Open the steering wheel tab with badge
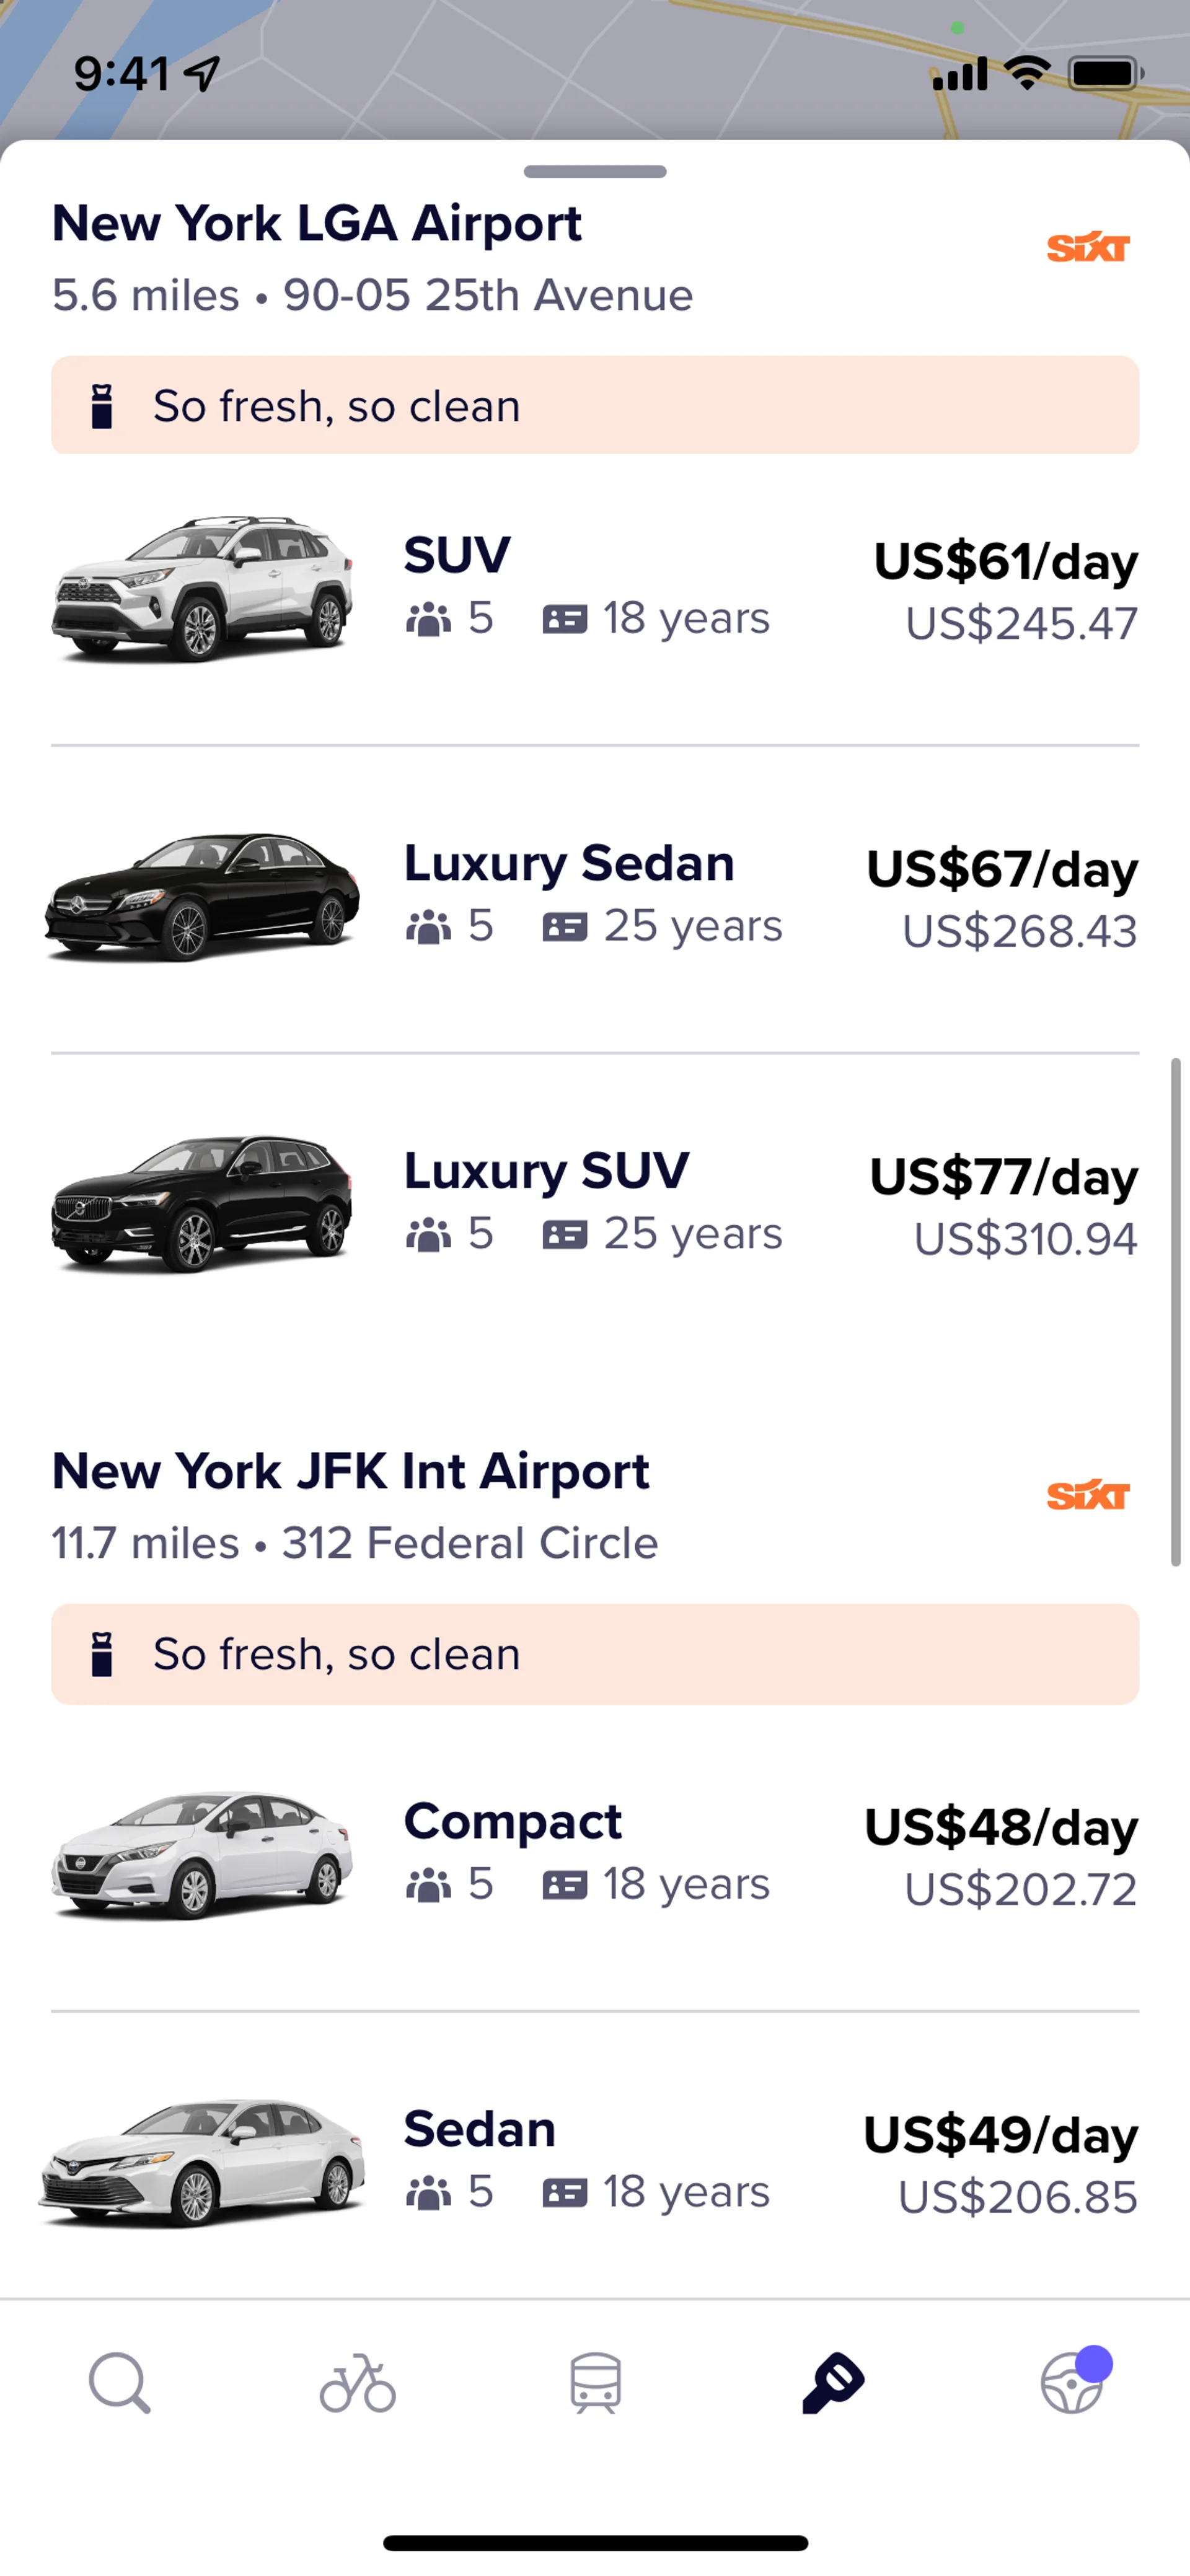Screen dimensions: 1190x2576 [1072, 2383]
